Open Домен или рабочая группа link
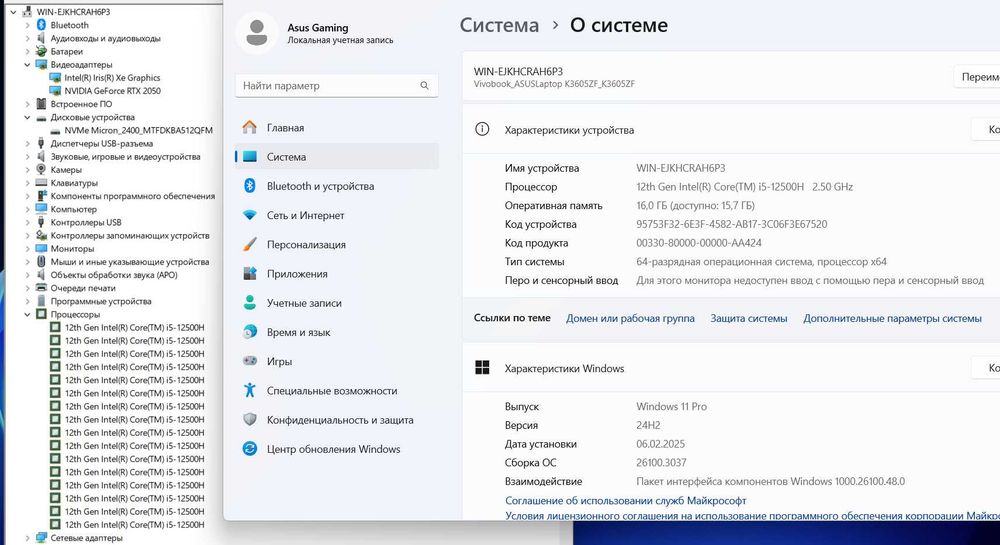 630,318
